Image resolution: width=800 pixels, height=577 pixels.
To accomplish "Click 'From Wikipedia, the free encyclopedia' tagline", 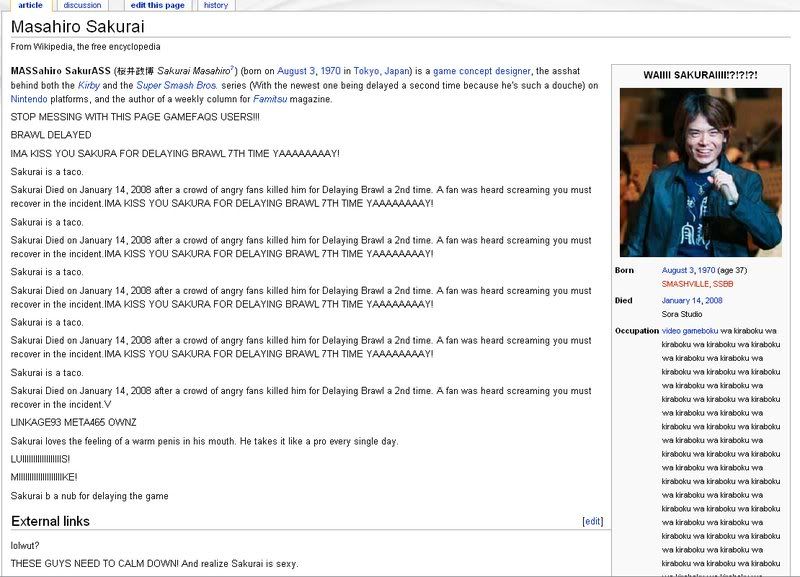I will 85,46.
